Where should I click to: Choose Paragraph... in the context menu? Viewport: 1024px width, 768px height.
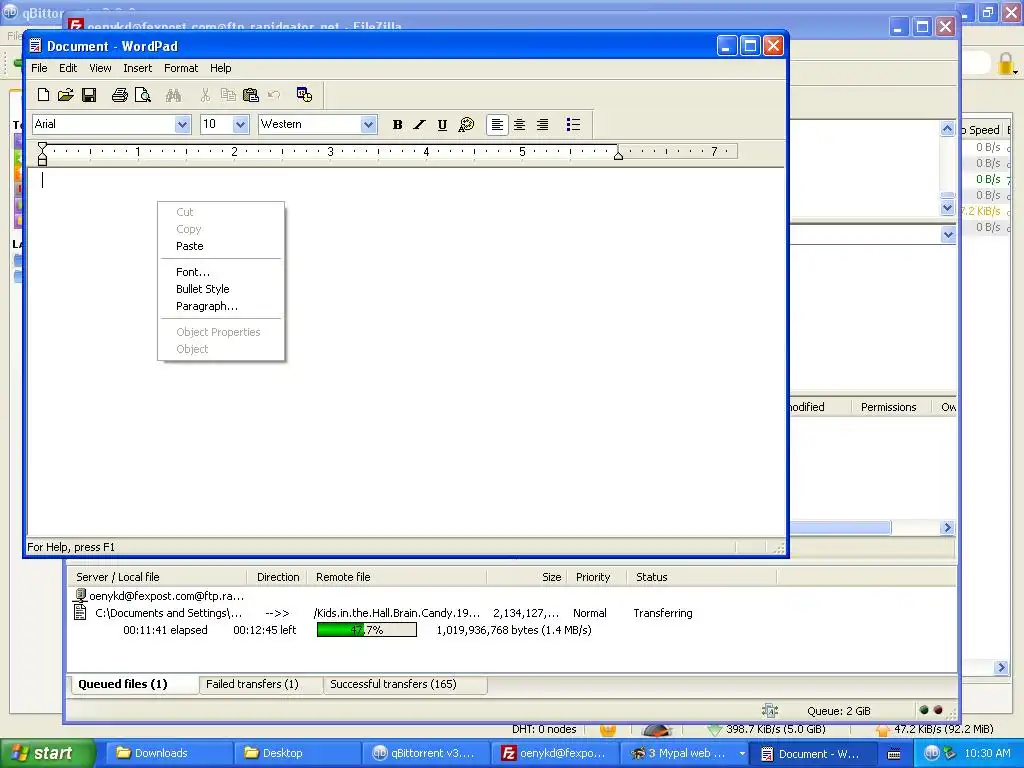pyautogui.click(x=221, y=306)
